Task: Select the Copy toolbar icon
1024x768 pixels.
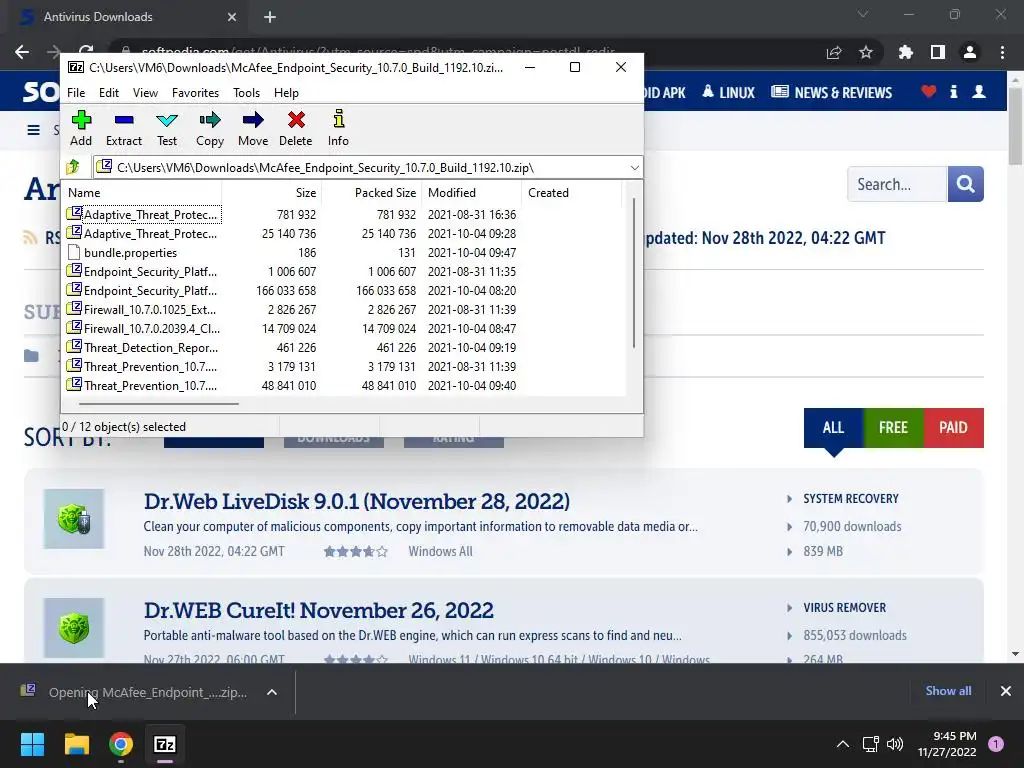Action: pos(210,128)
